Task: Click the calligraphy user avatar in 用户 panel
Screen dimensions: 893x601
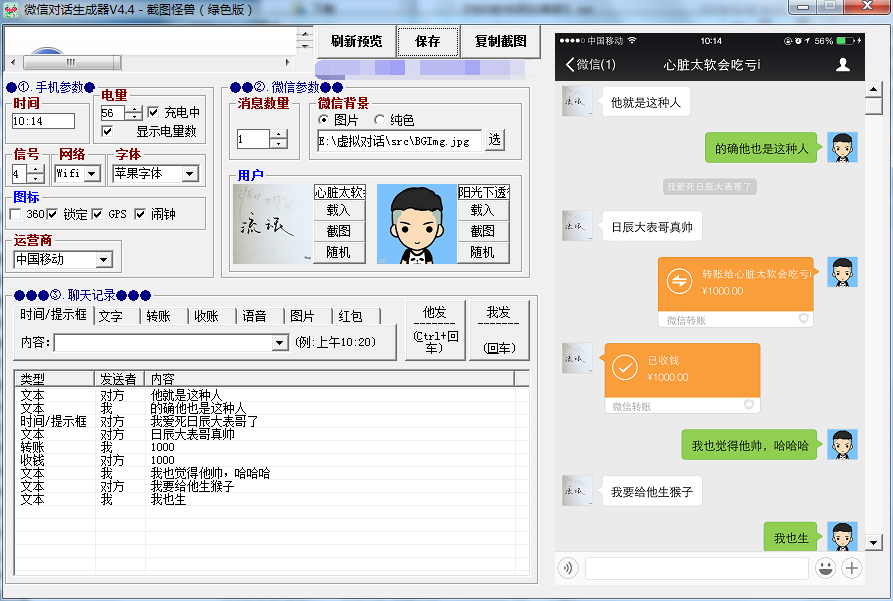Action: pyautogui.click(x=273, y=224)
